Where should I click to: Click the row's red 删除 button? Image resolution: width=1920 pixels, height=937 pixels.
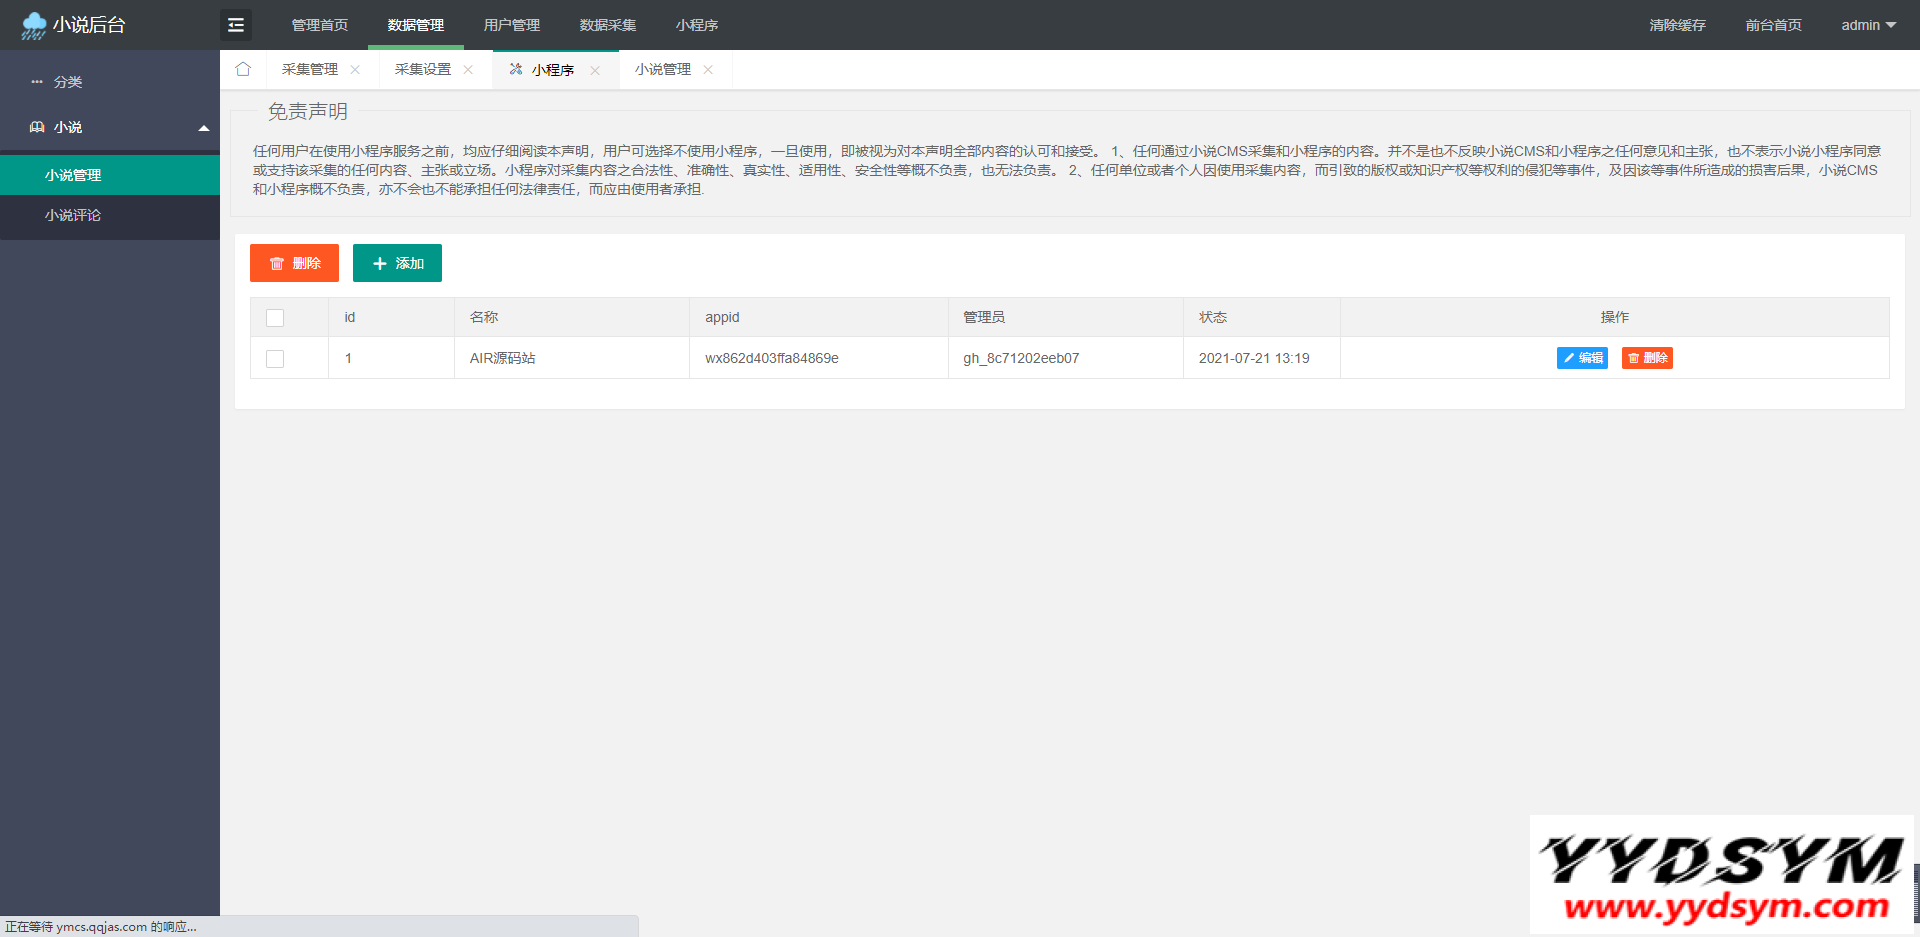[x=1647, y=358]
